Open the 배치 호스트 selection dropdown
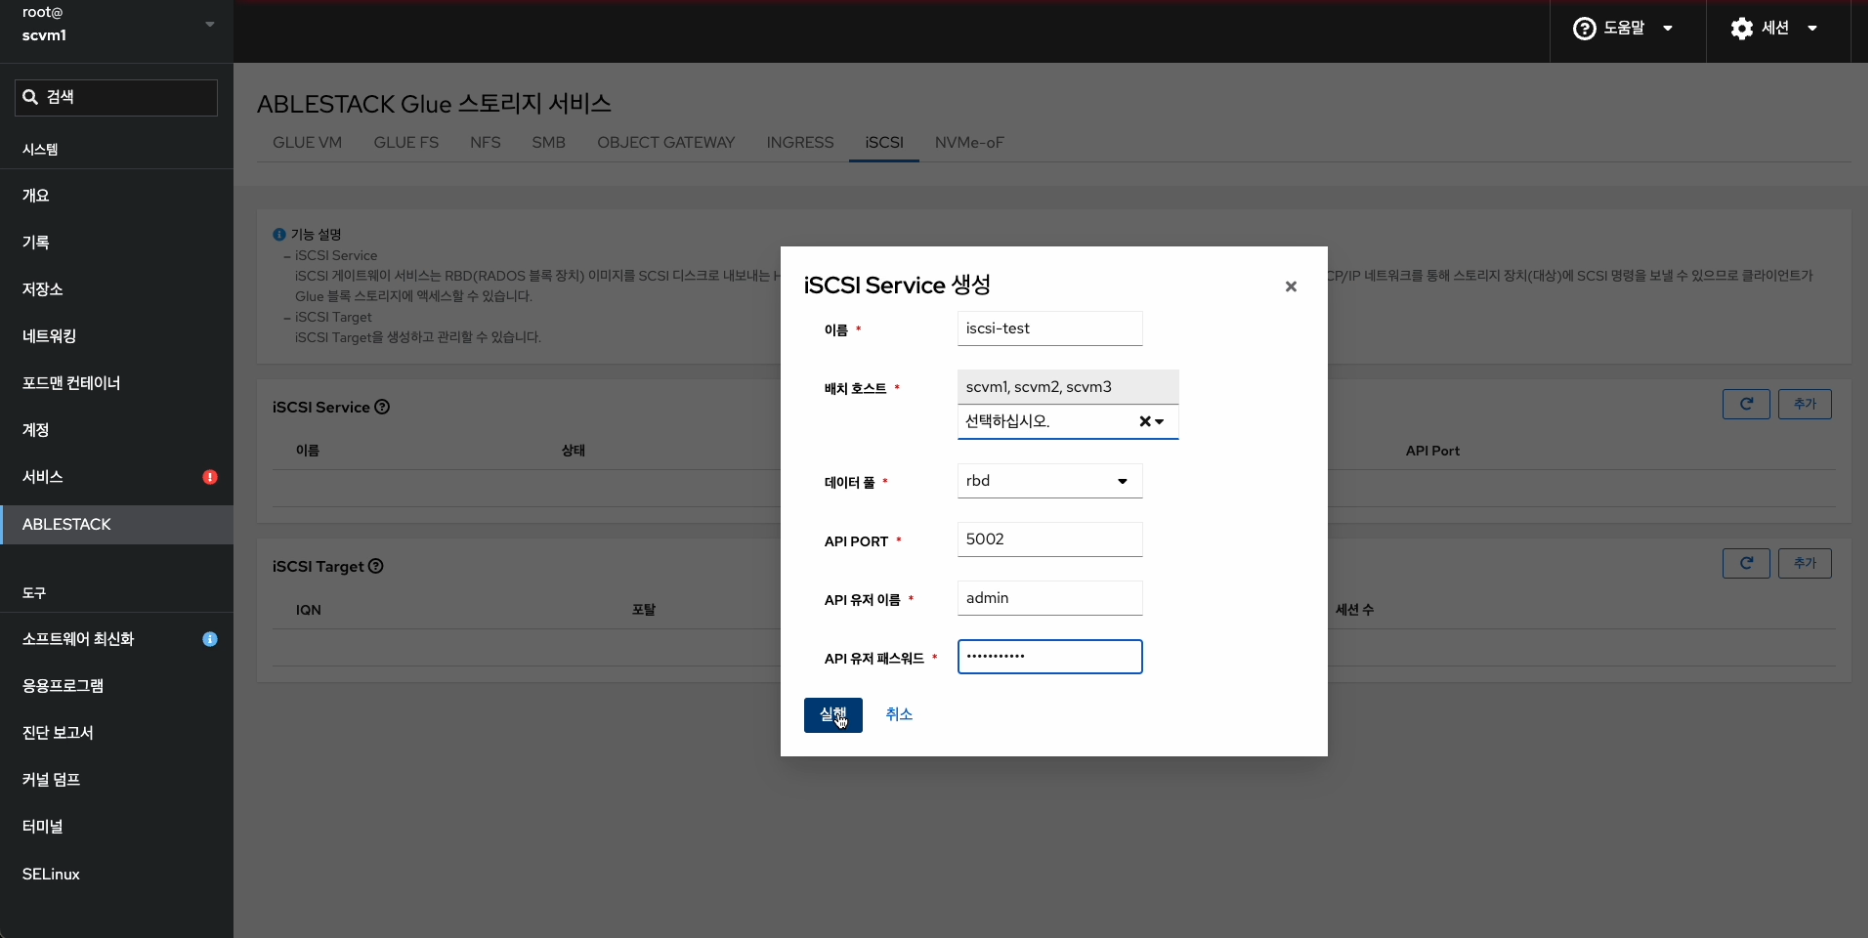The width and height of the screenshot is (1868, 938). click(1160, 422)
